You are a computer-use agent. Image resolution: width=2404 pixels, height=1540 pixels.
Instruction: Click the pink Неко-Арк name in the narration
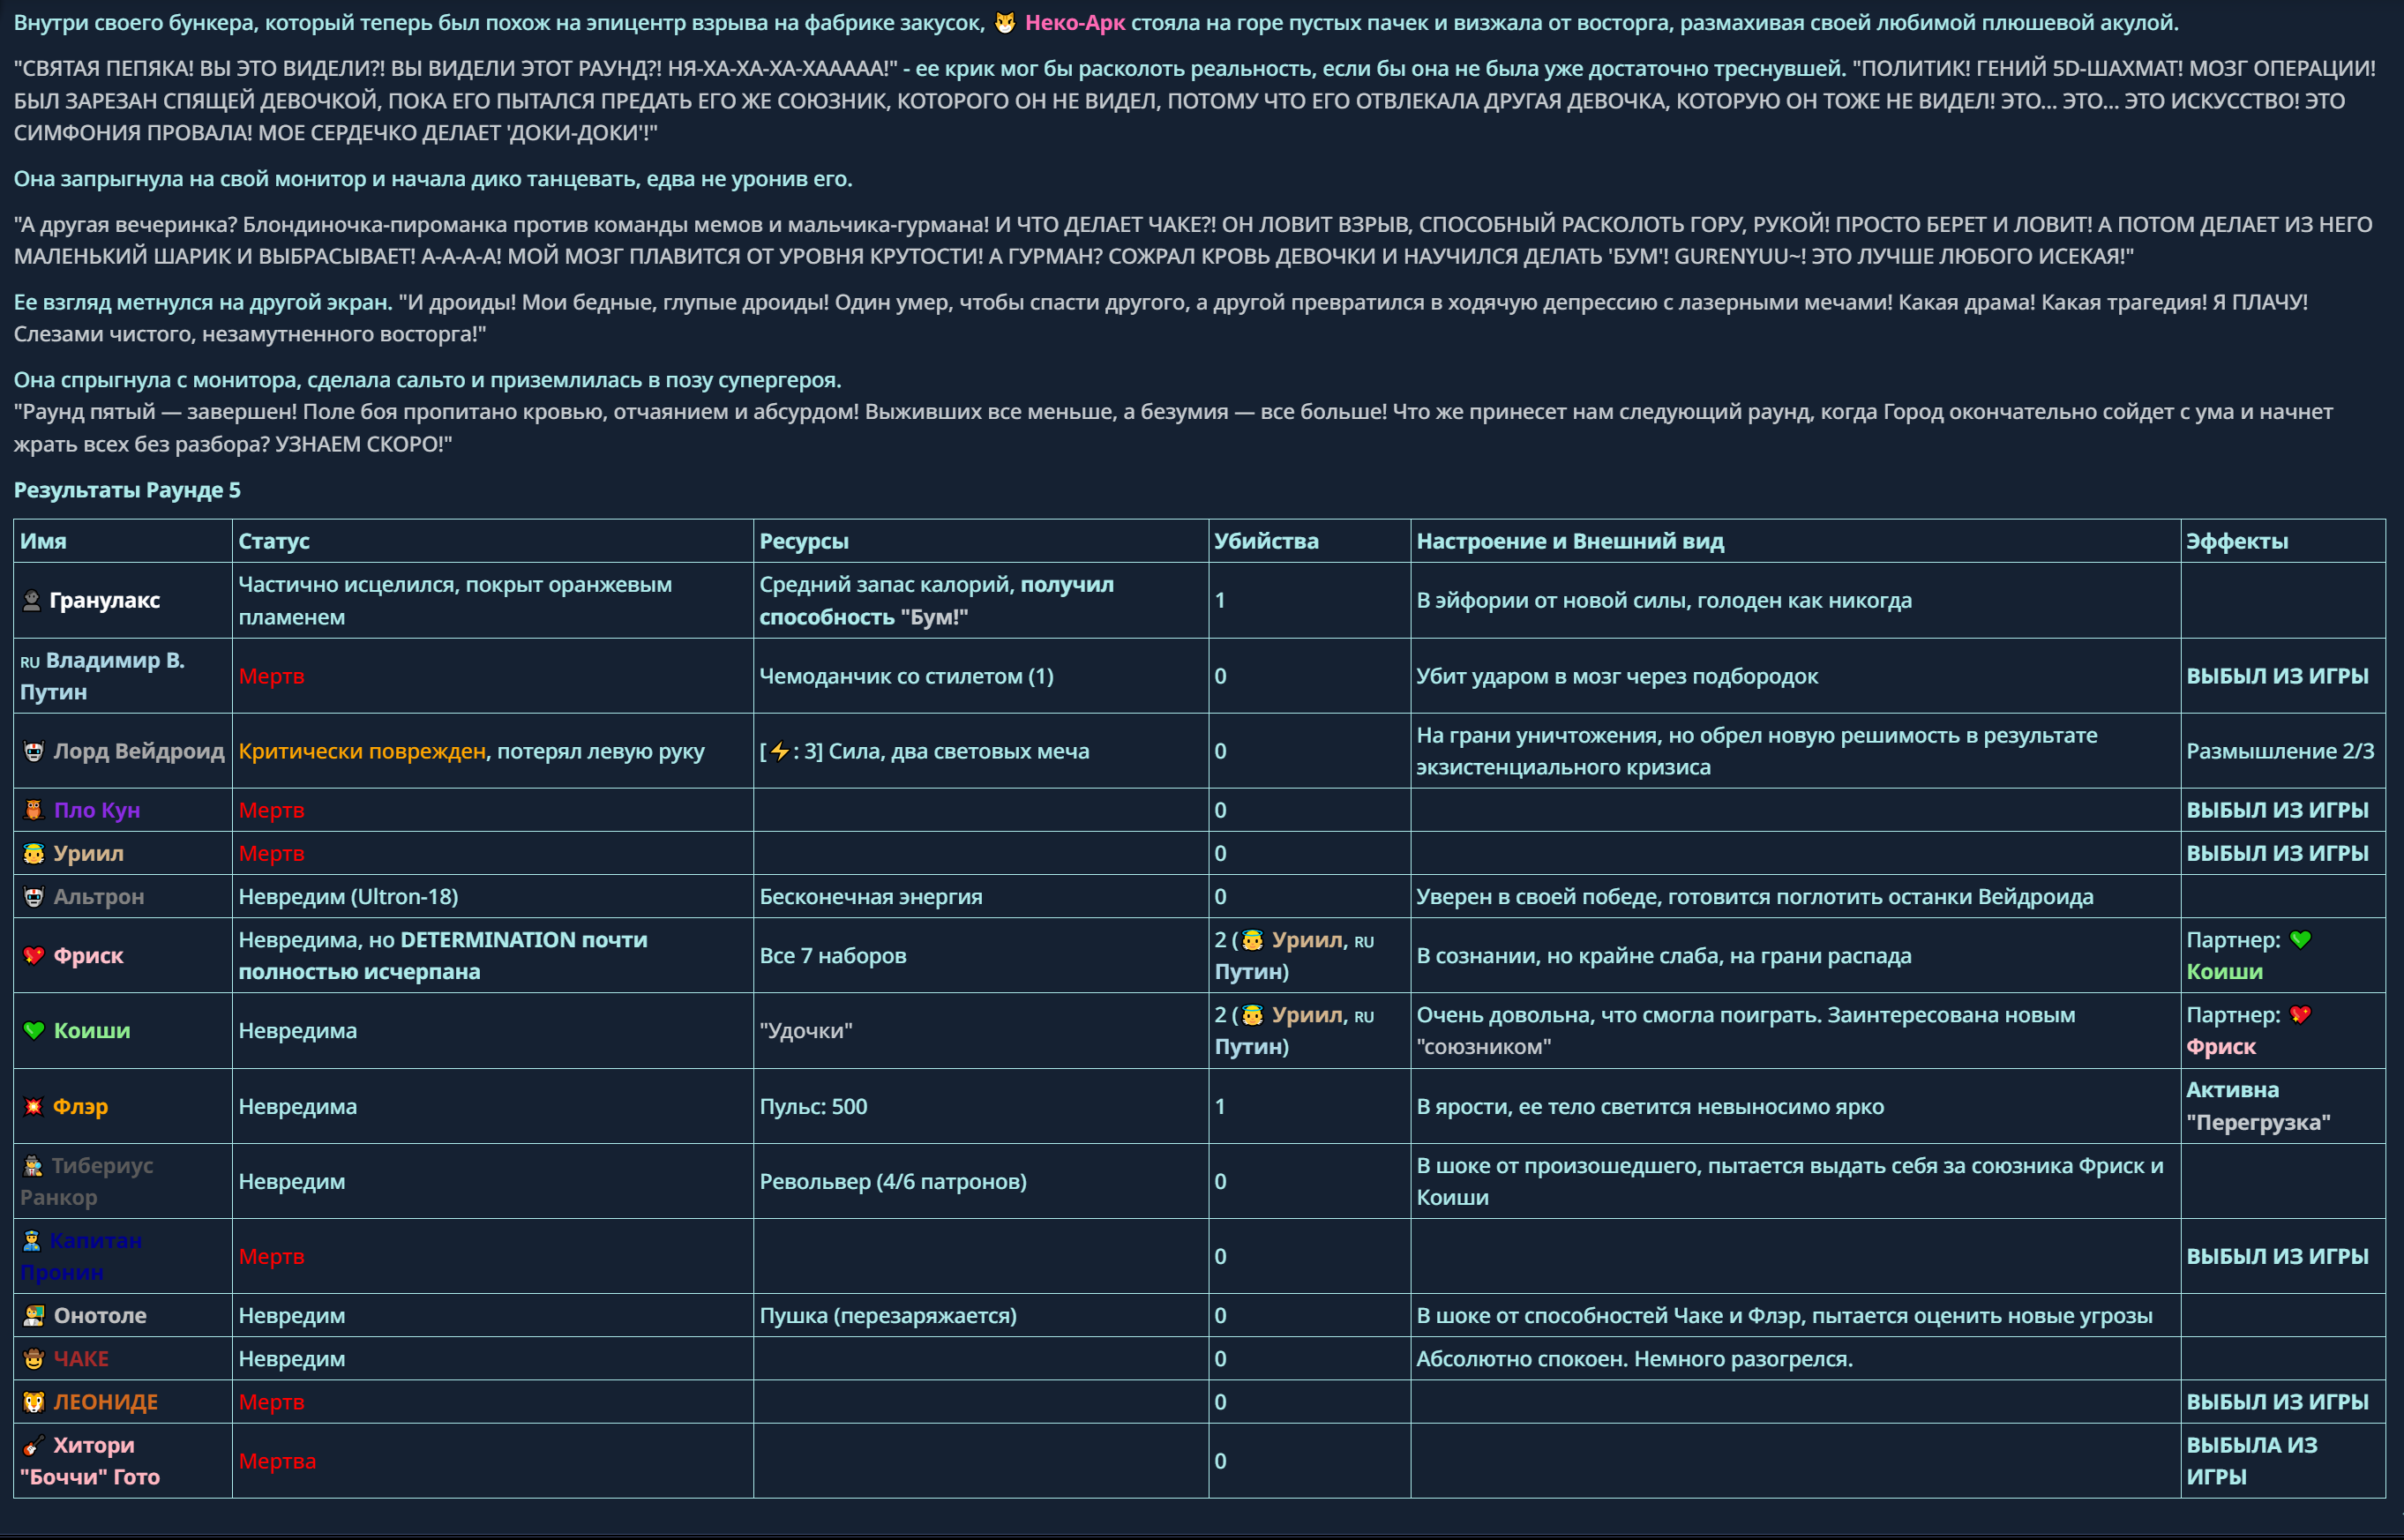[x=1075, y=22]
